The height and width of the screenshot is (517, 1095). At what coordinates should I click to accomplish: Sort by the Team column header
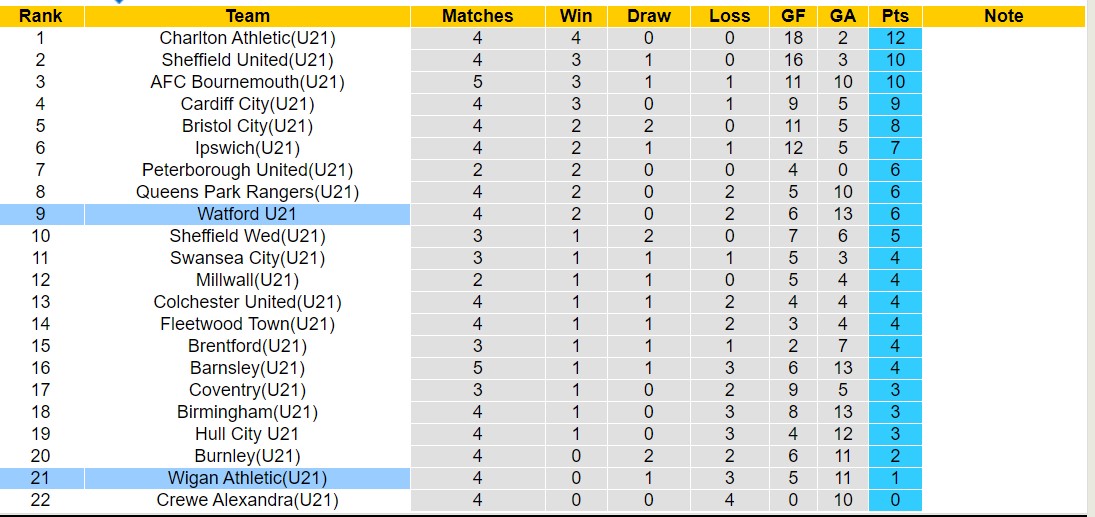point(247,16)
